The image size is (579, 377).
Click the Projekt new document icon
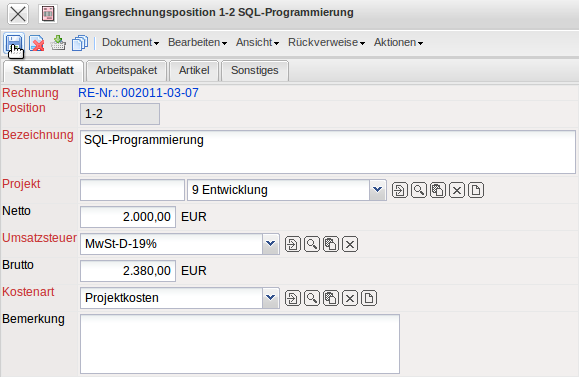(476, 191)
